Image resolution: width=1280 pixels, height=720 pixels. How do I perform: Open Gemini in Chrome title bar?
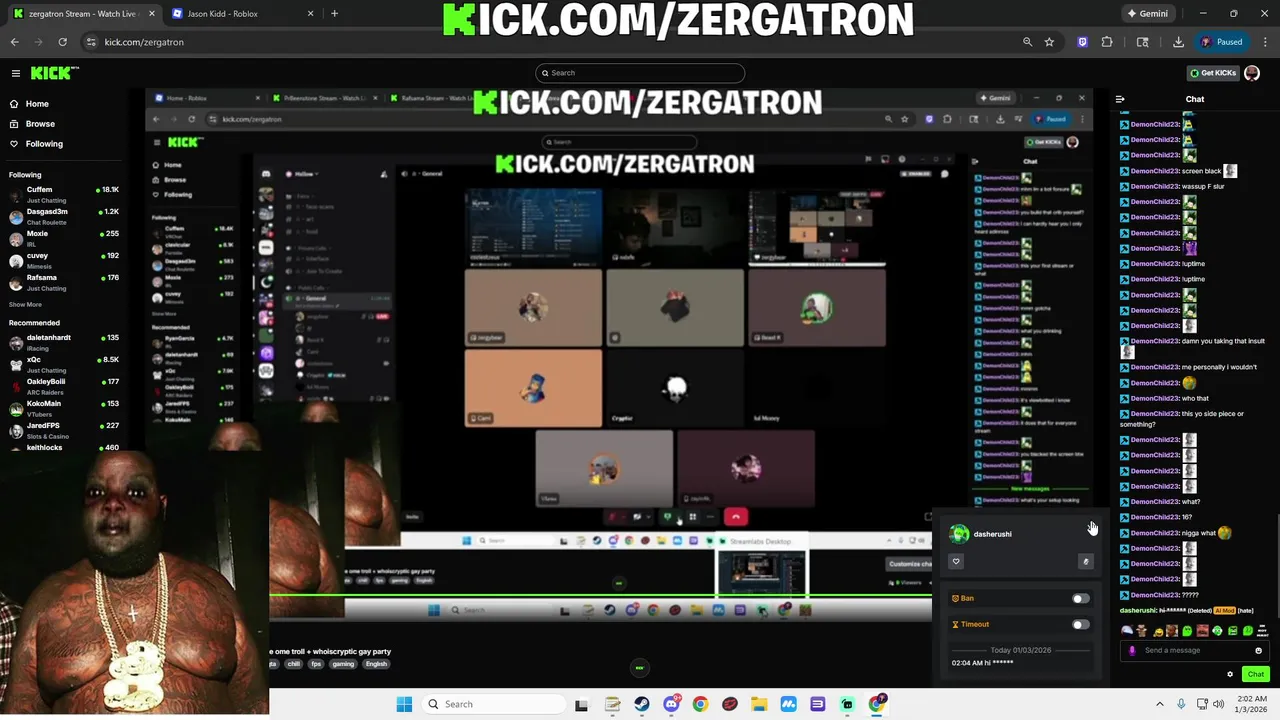[1147, 14]
